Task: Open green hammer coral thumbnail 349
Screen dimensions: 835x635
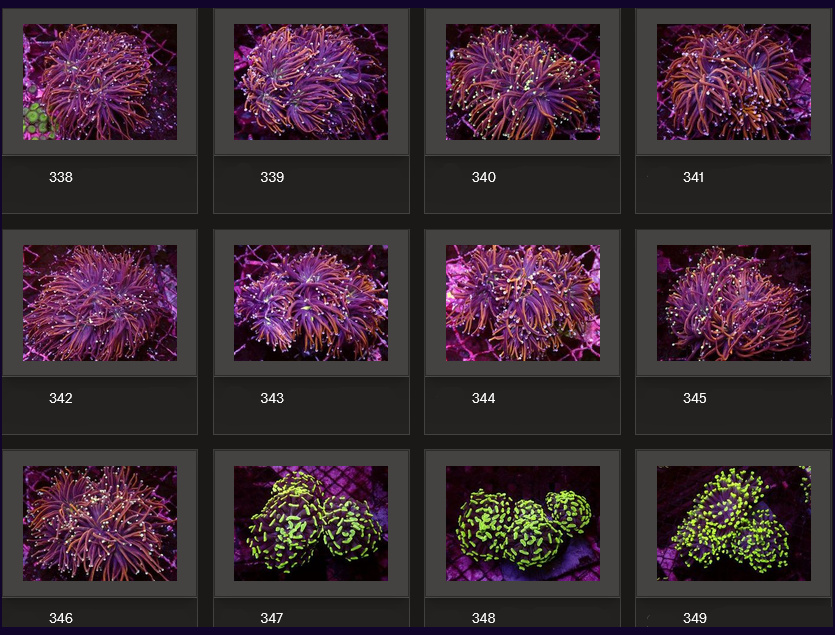Action: tap(734, 524)
